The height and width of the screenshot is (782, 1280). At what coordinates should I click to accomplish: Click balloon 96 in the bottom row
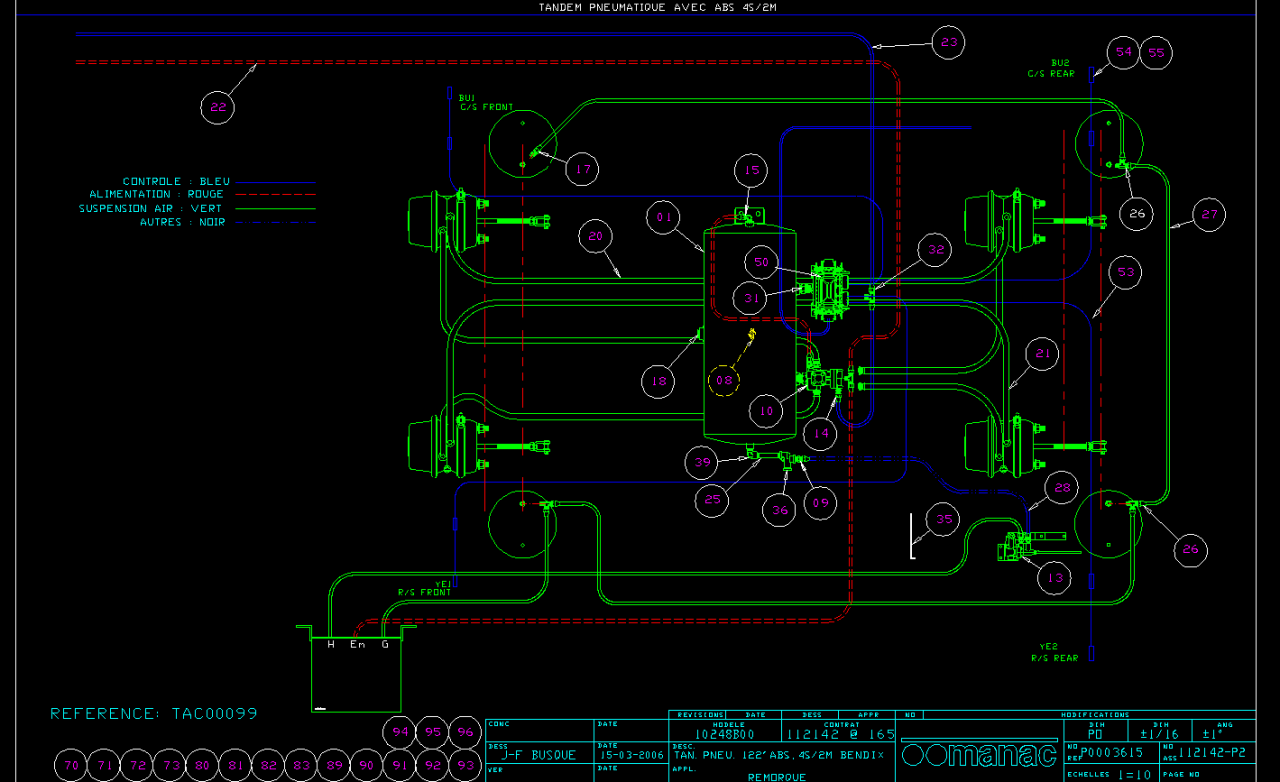[464, 732]
